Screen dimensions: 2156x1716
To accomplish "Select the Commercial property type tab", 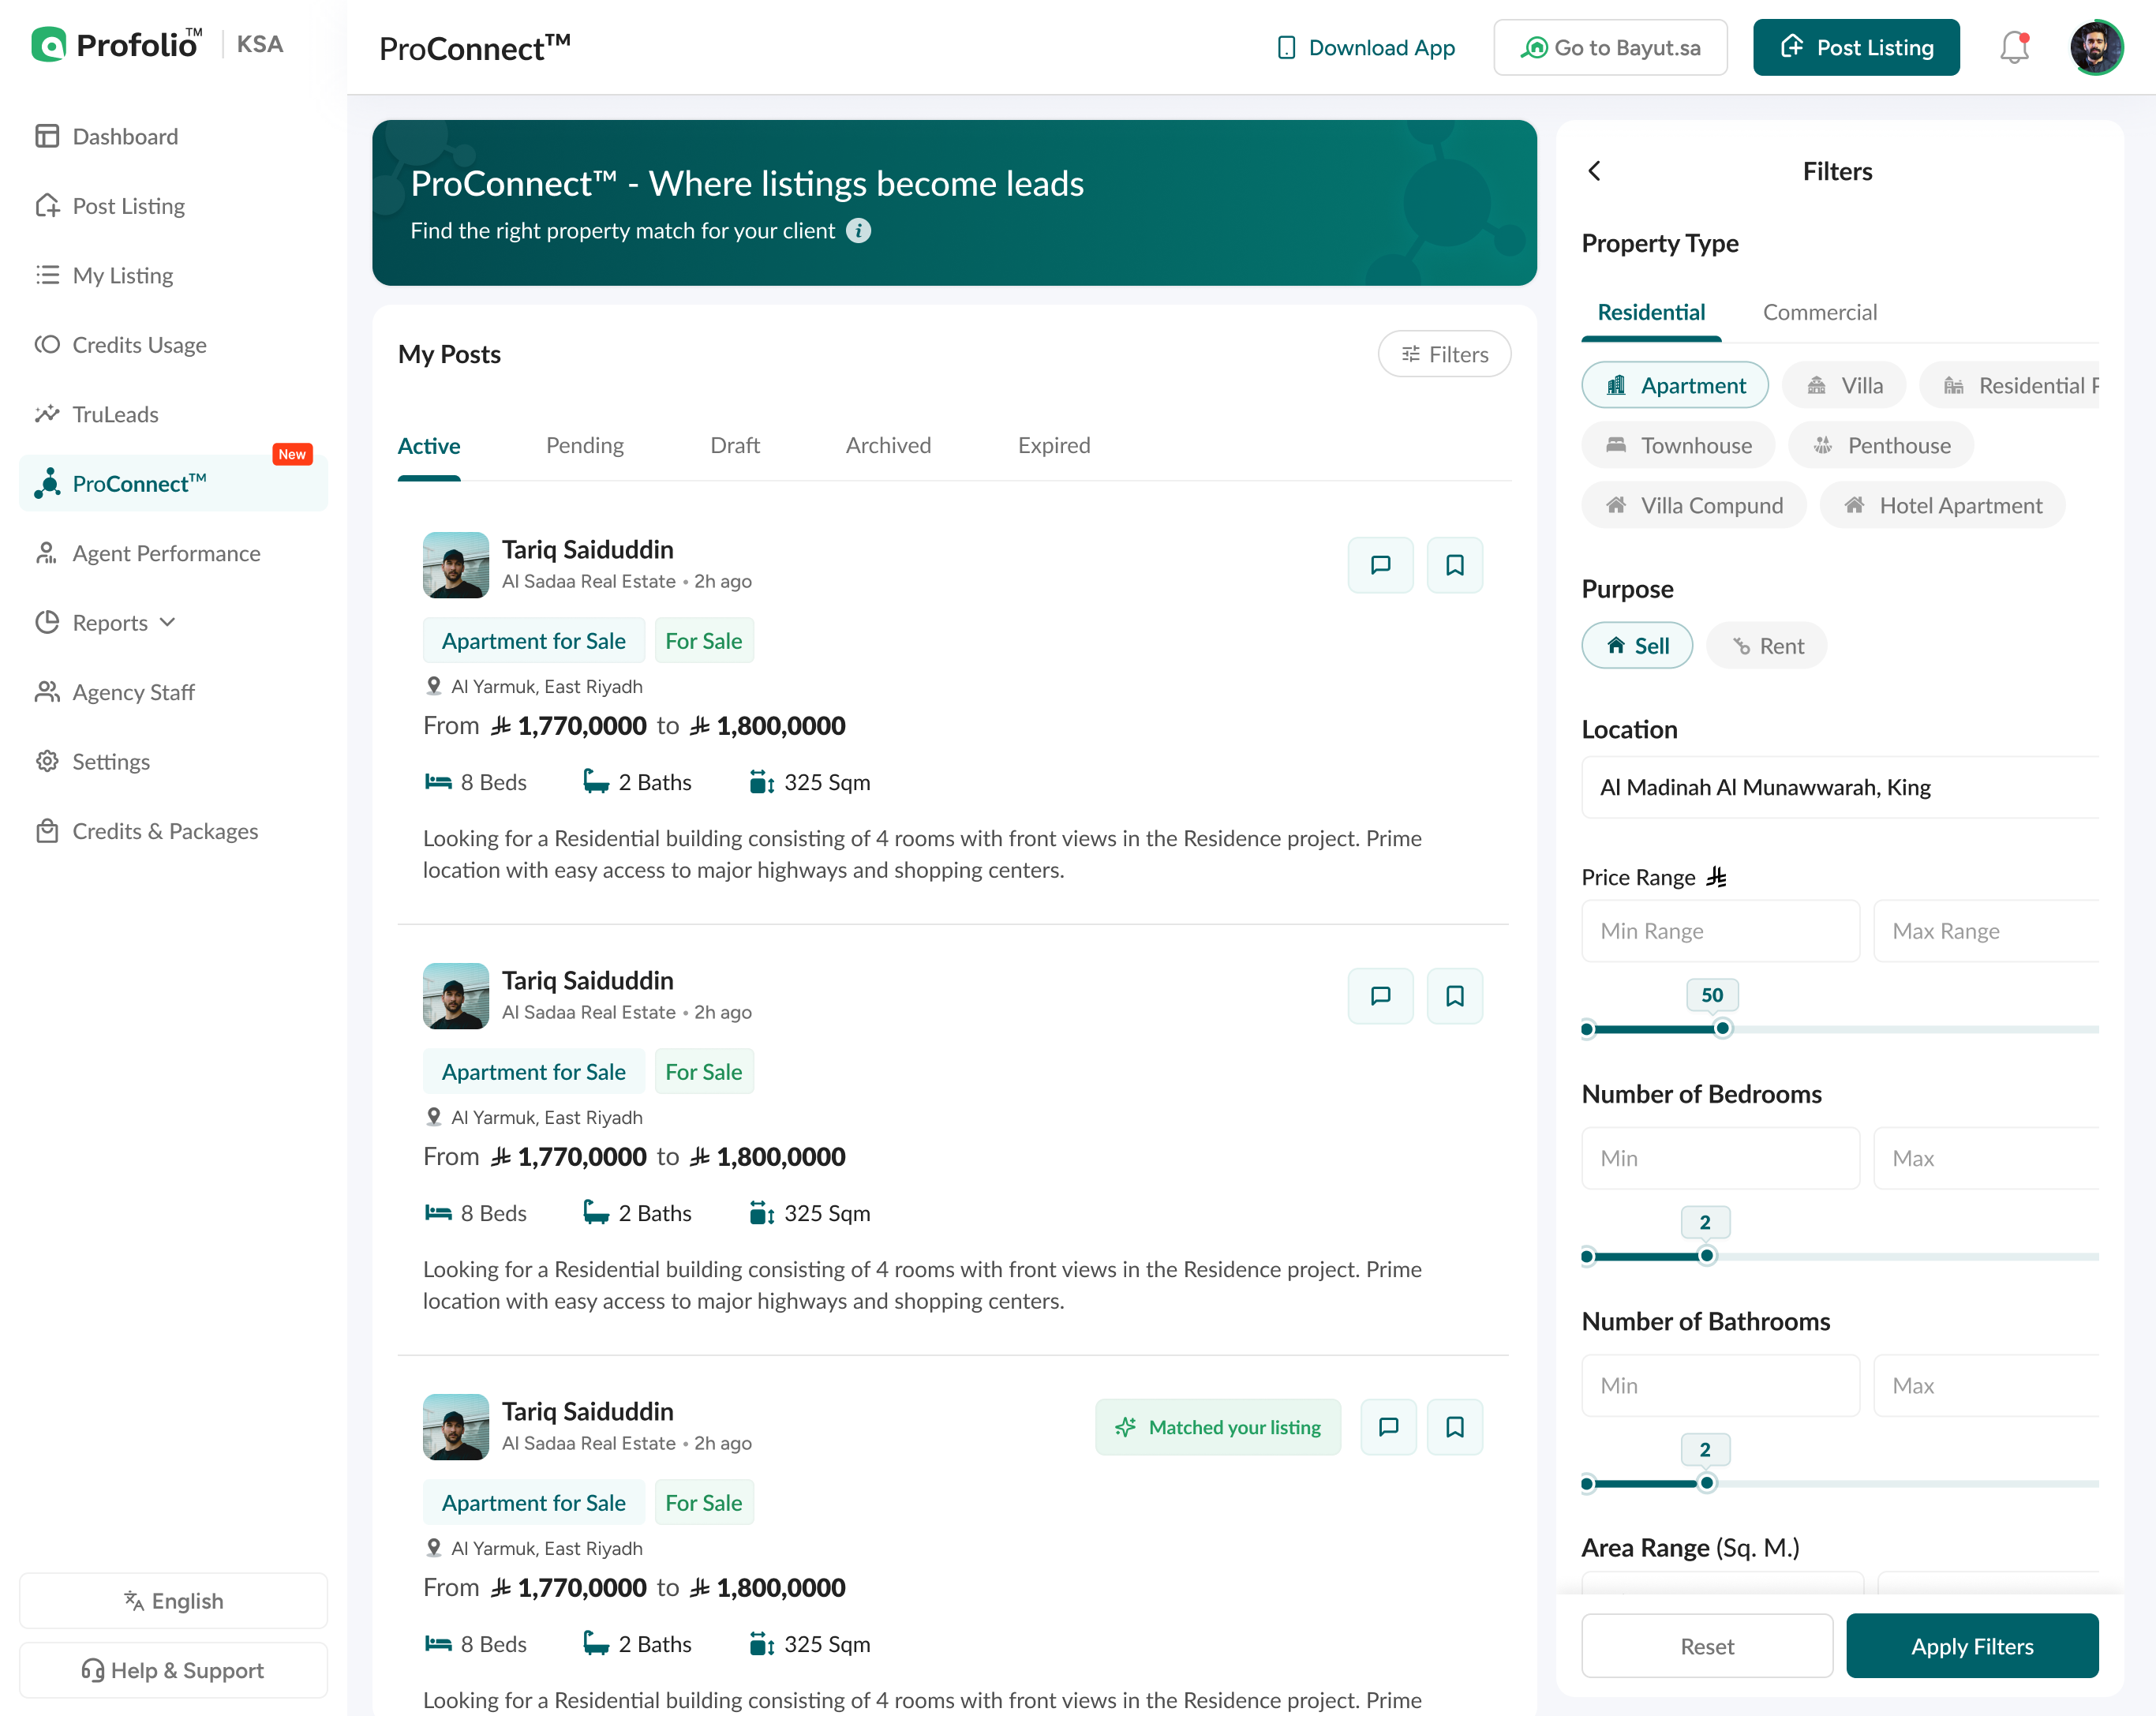I will coord(1820,313).
